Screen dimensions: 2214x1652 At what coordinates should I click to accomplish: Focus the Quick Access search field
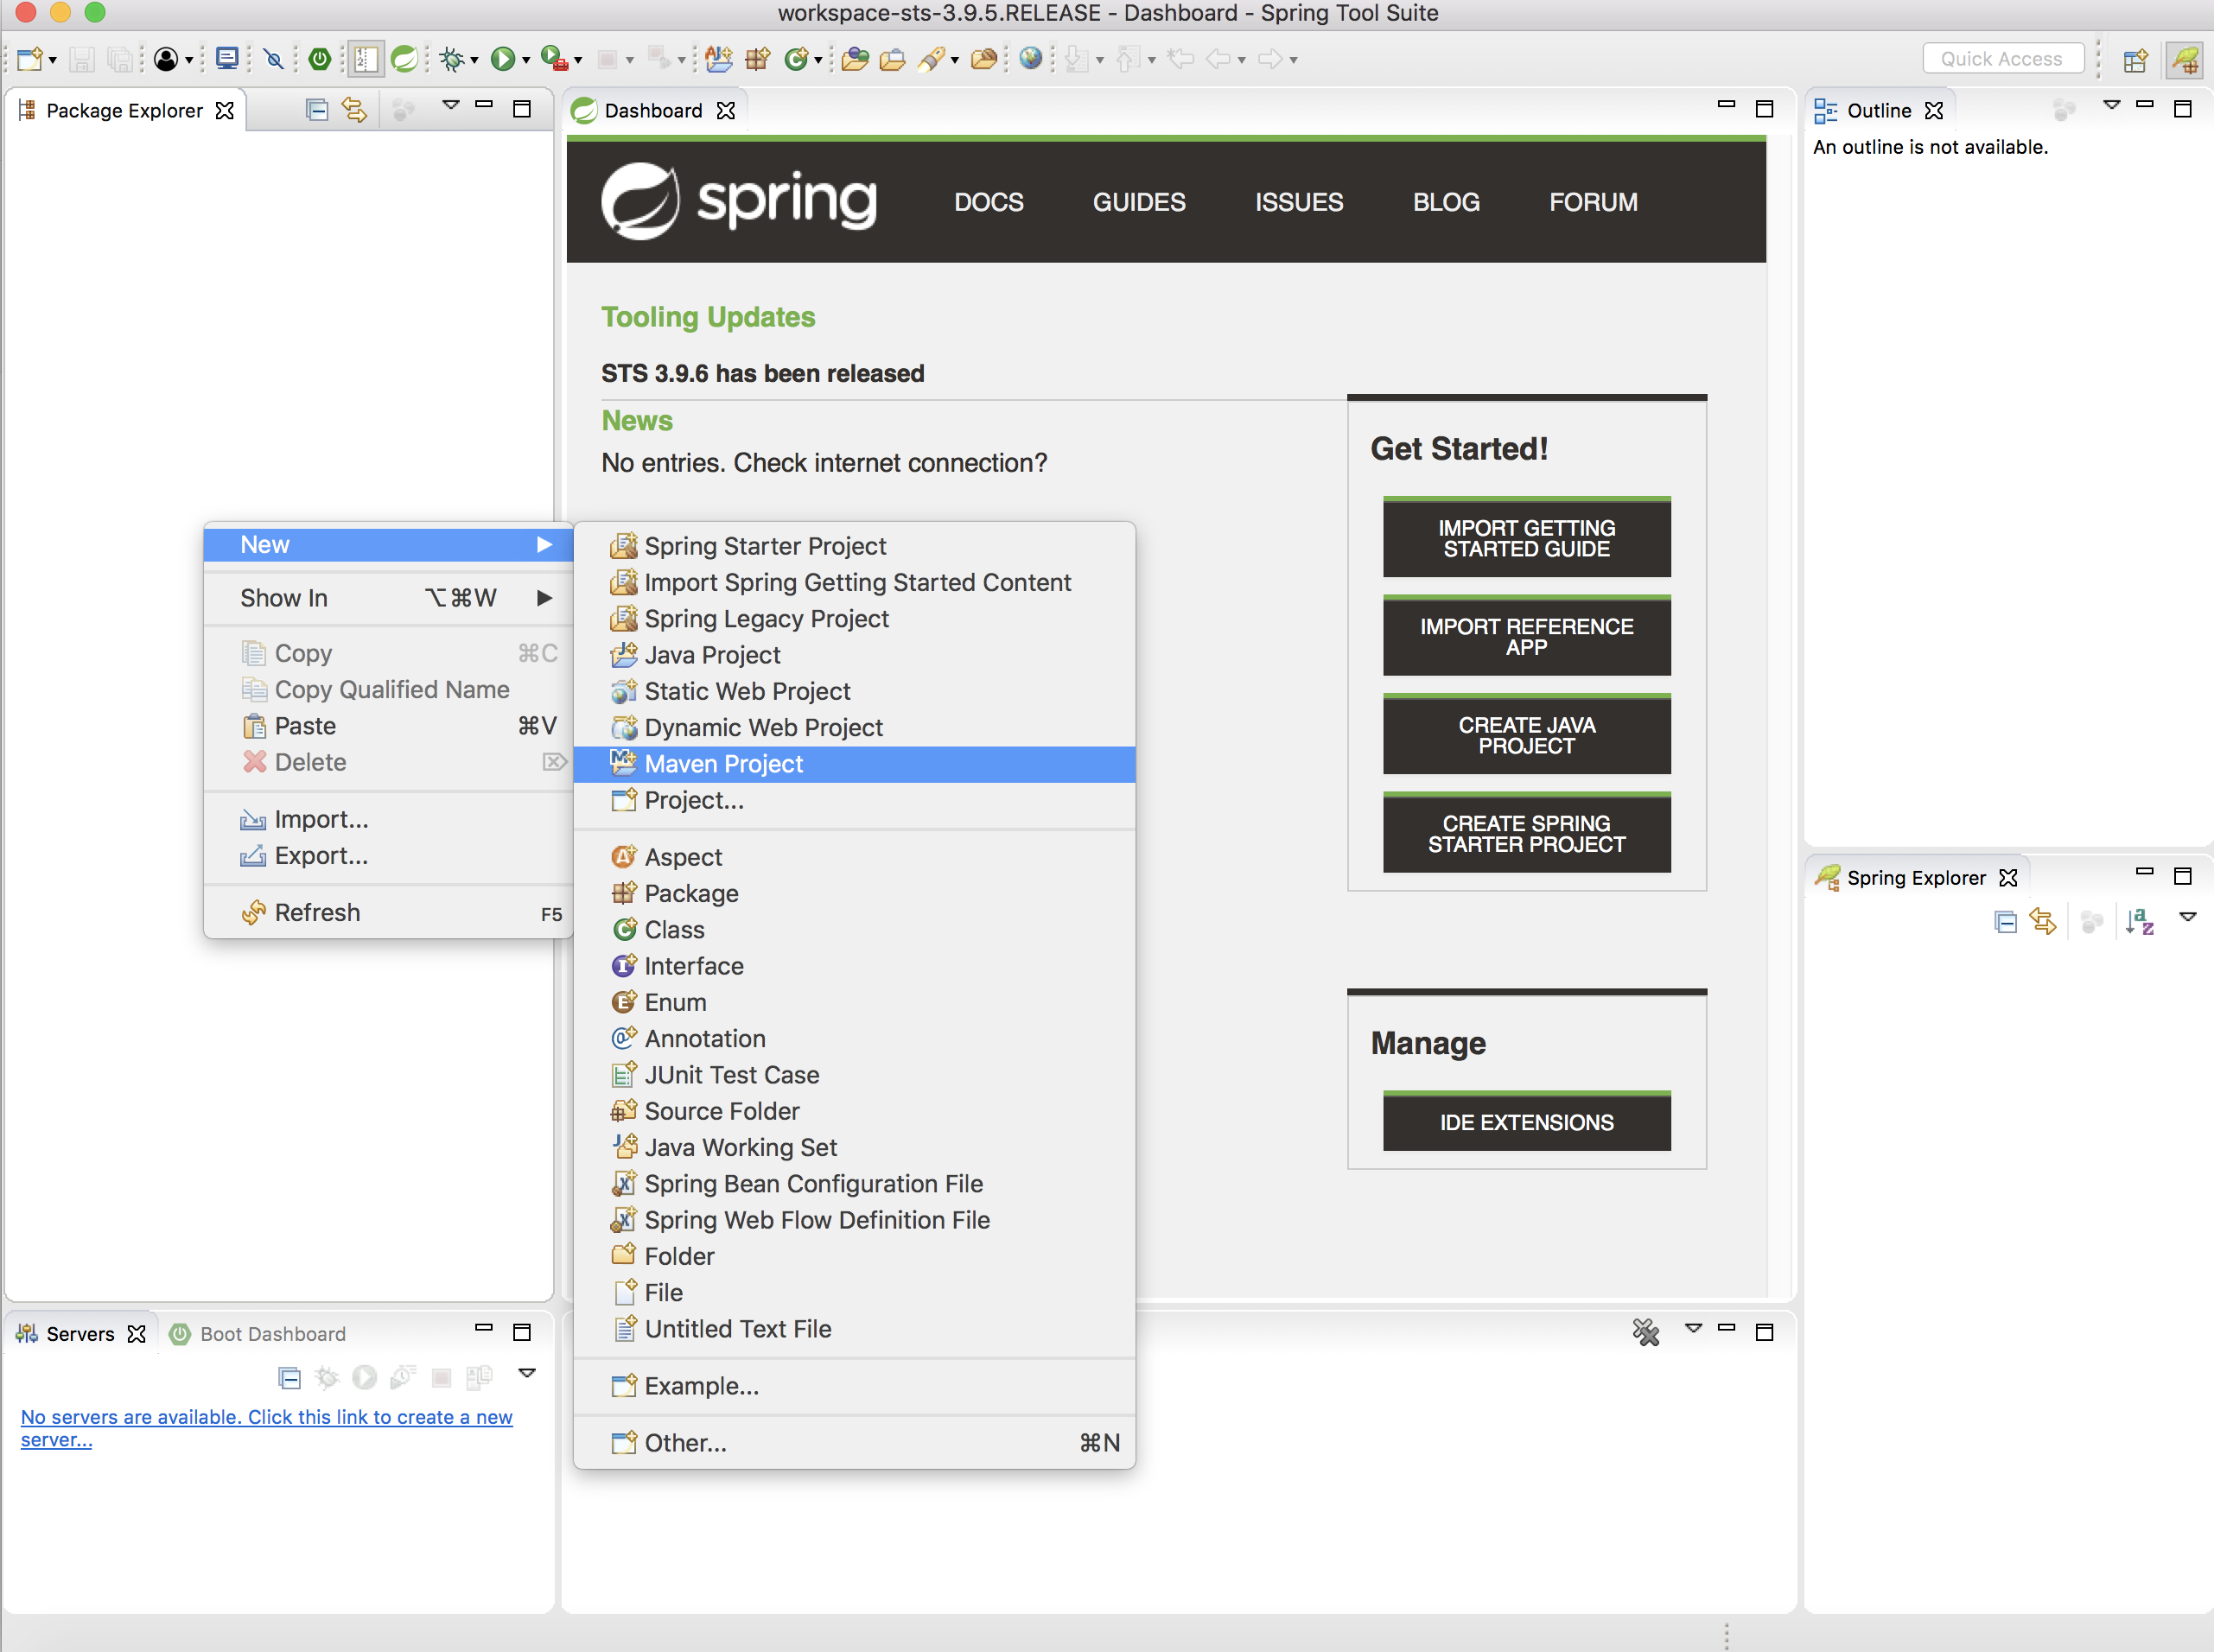tap(2003, 59)
